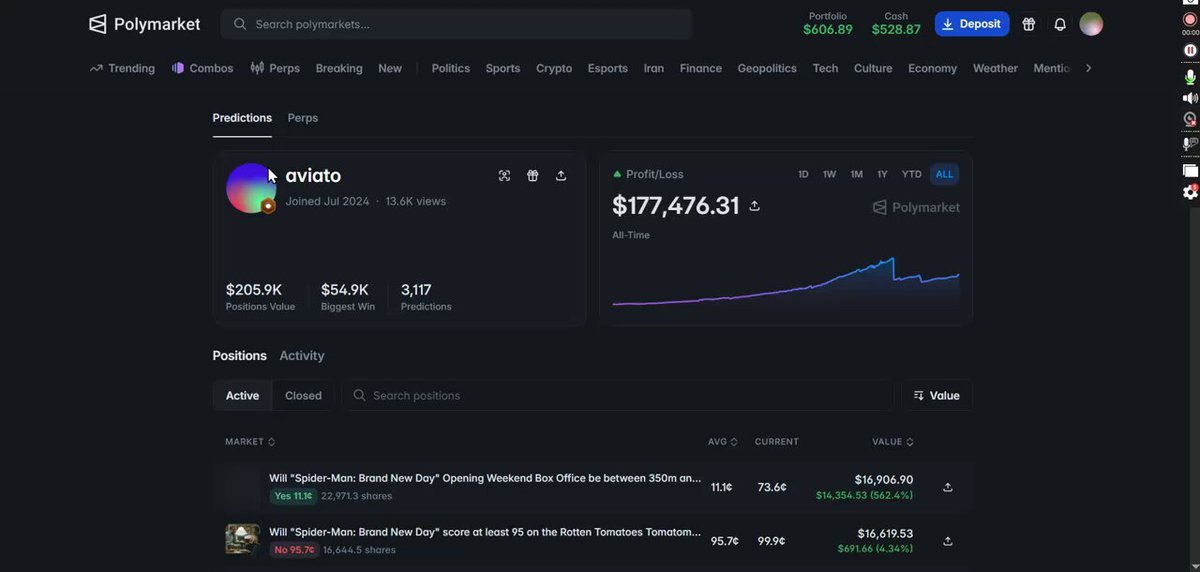Open Cash balance $528.87
This screenshot has width=1200, height=572.
tap(896, 24)
